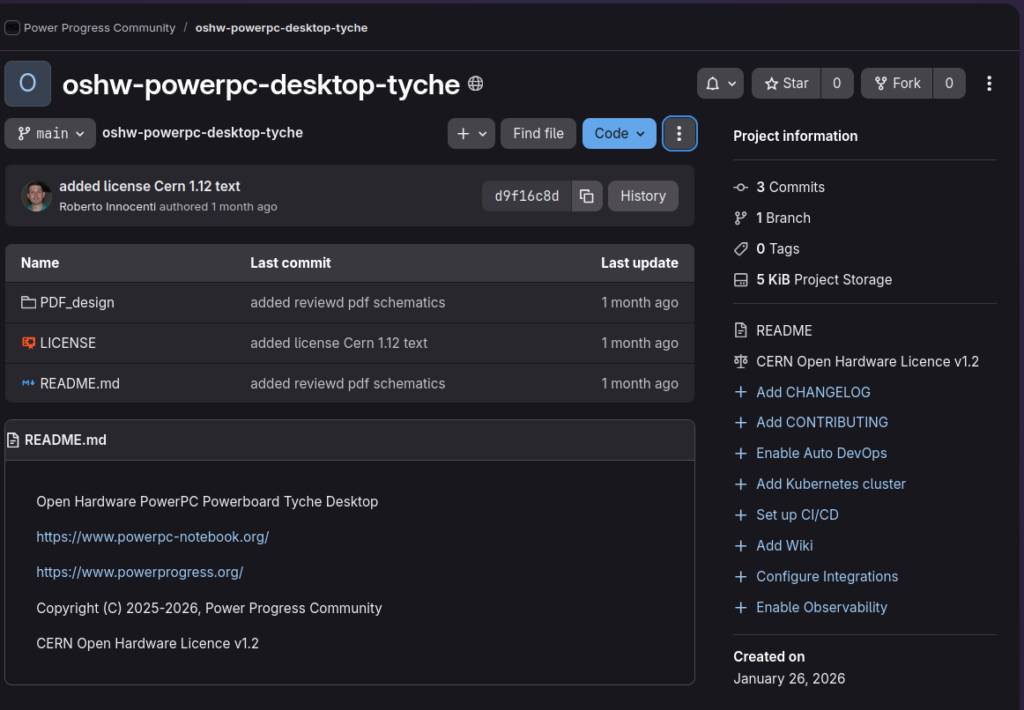Screen dimensions: 1024x710
Task: Star this project
Action: [x=786, y=84]
